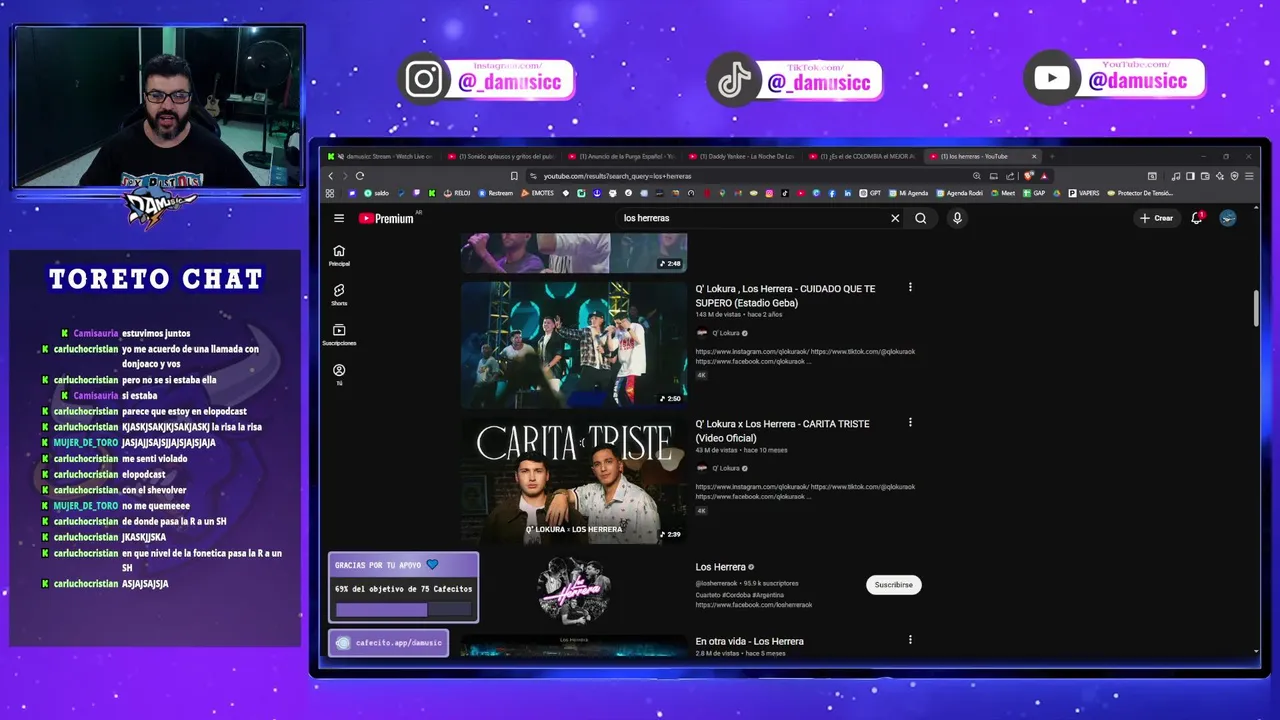Start voice search with the microphone
The height and width of the screenshot is (720, 1280).
957,218
